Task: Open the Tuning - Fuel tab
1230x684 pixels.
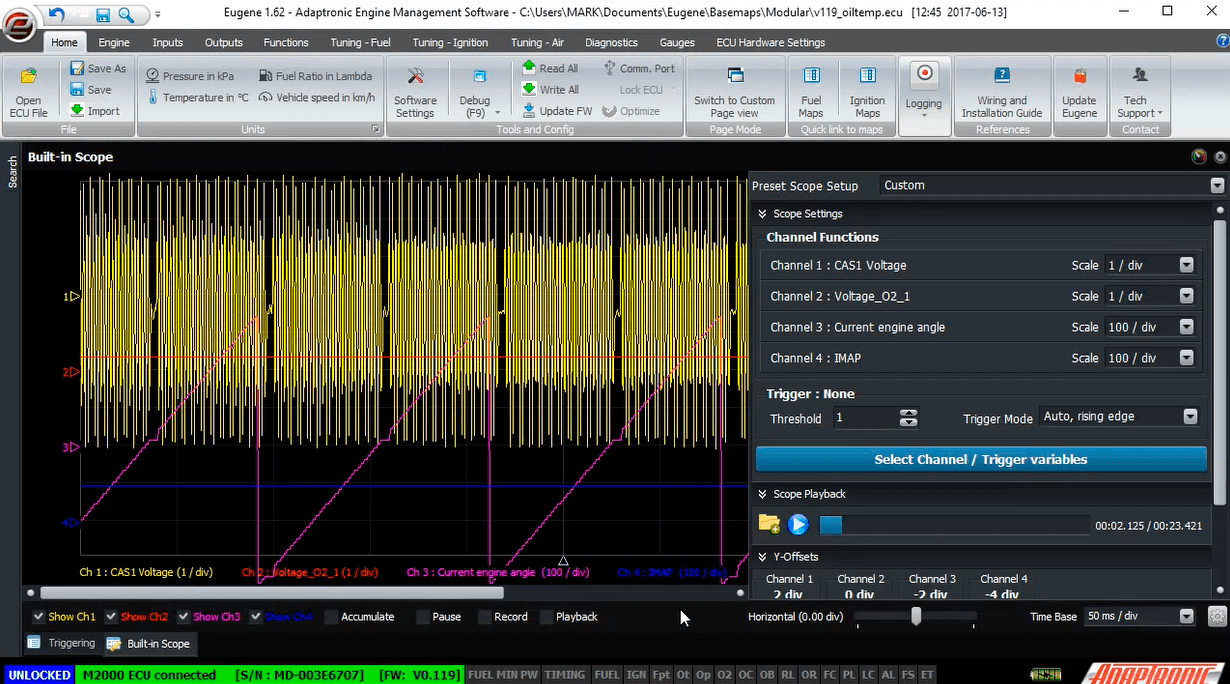Action: pyautogui.click(x=360, y=43)
